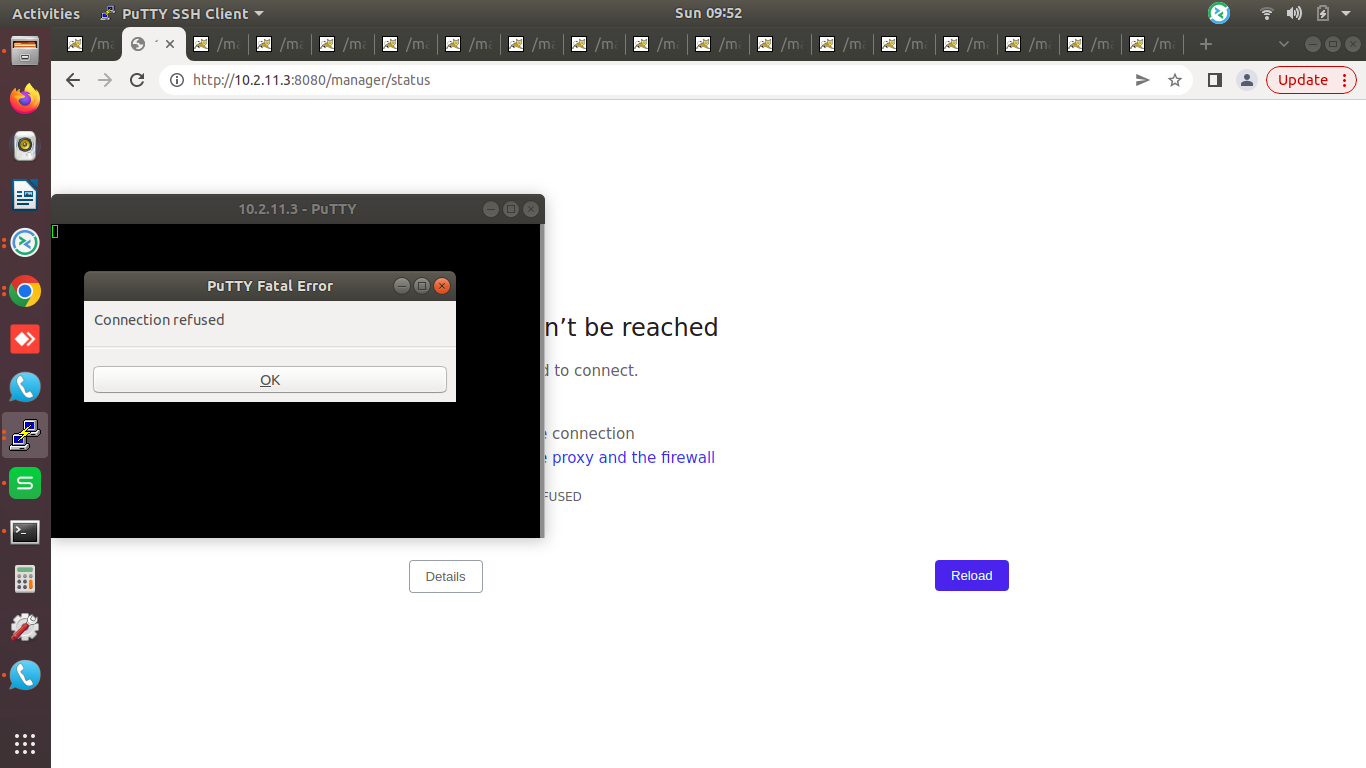Open the Chrome profile avatar
1366x768 pixels.
click(x=1246, y=80)
